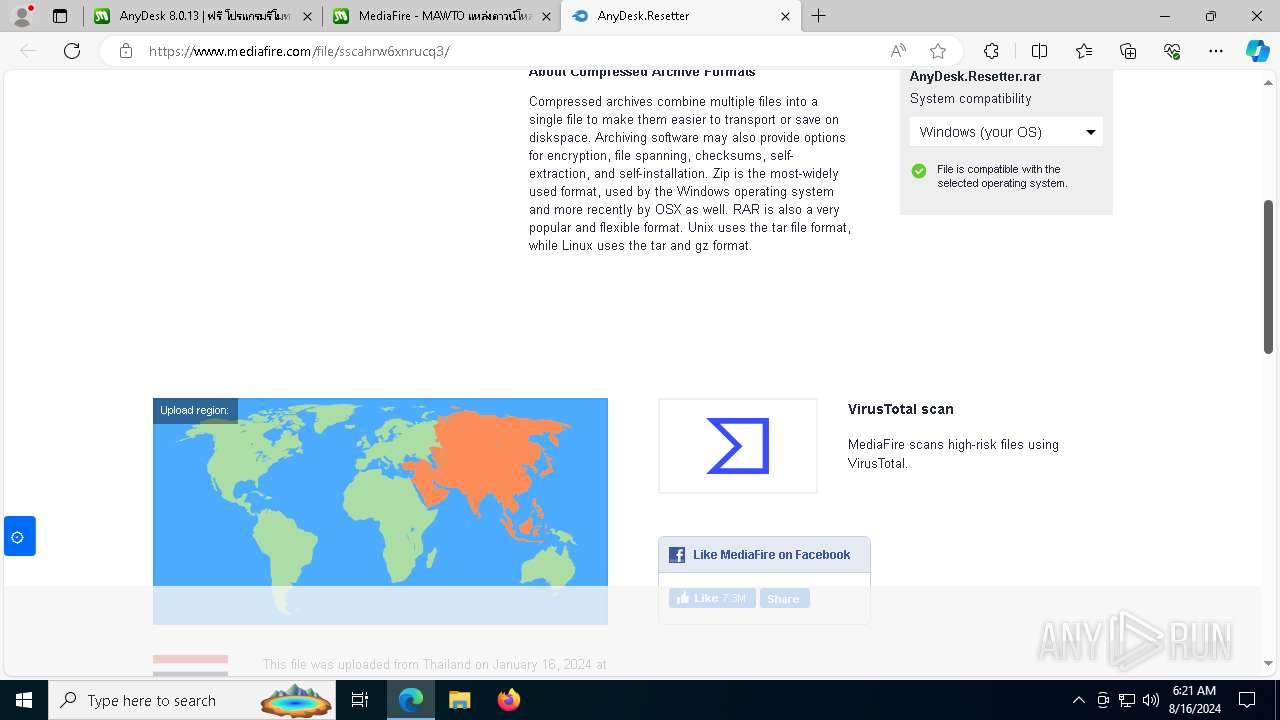The width and height of the screenshot is (1280, 720).
Task: Open the notification center
Action: (x=1247, y=700)
